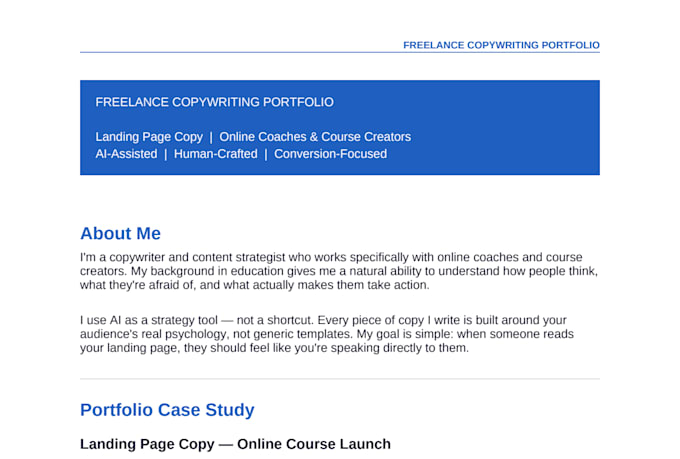The image size is (680, 459).
Task: Click 'AI-Assisted' in the banner
Action: tap(126, 154)
